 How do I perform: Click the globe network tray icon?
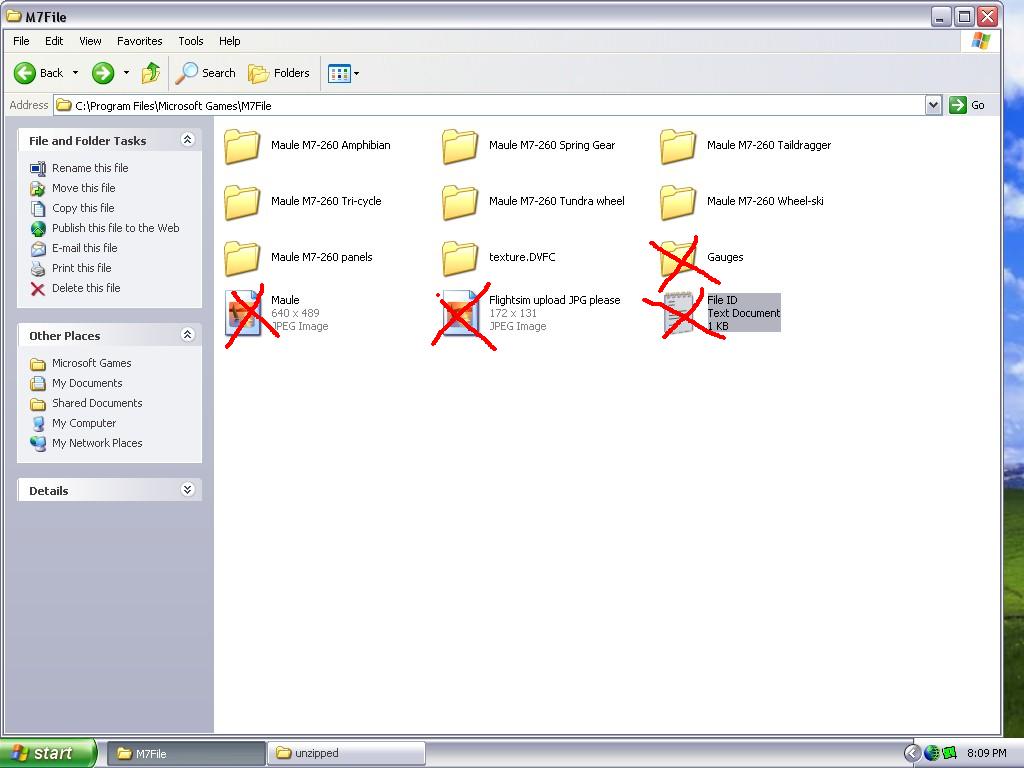[x=932, y=754]
